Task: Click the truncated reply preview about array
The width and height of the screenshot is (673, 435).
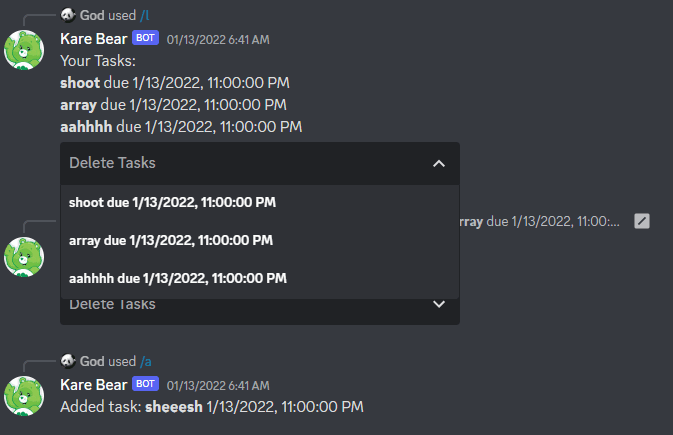Action: click(x=540, y=222)
